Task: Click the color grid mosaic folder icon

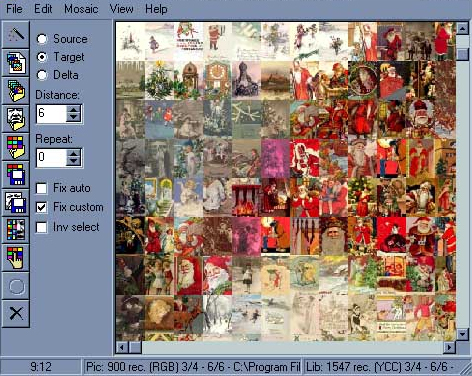Action: 16,147
